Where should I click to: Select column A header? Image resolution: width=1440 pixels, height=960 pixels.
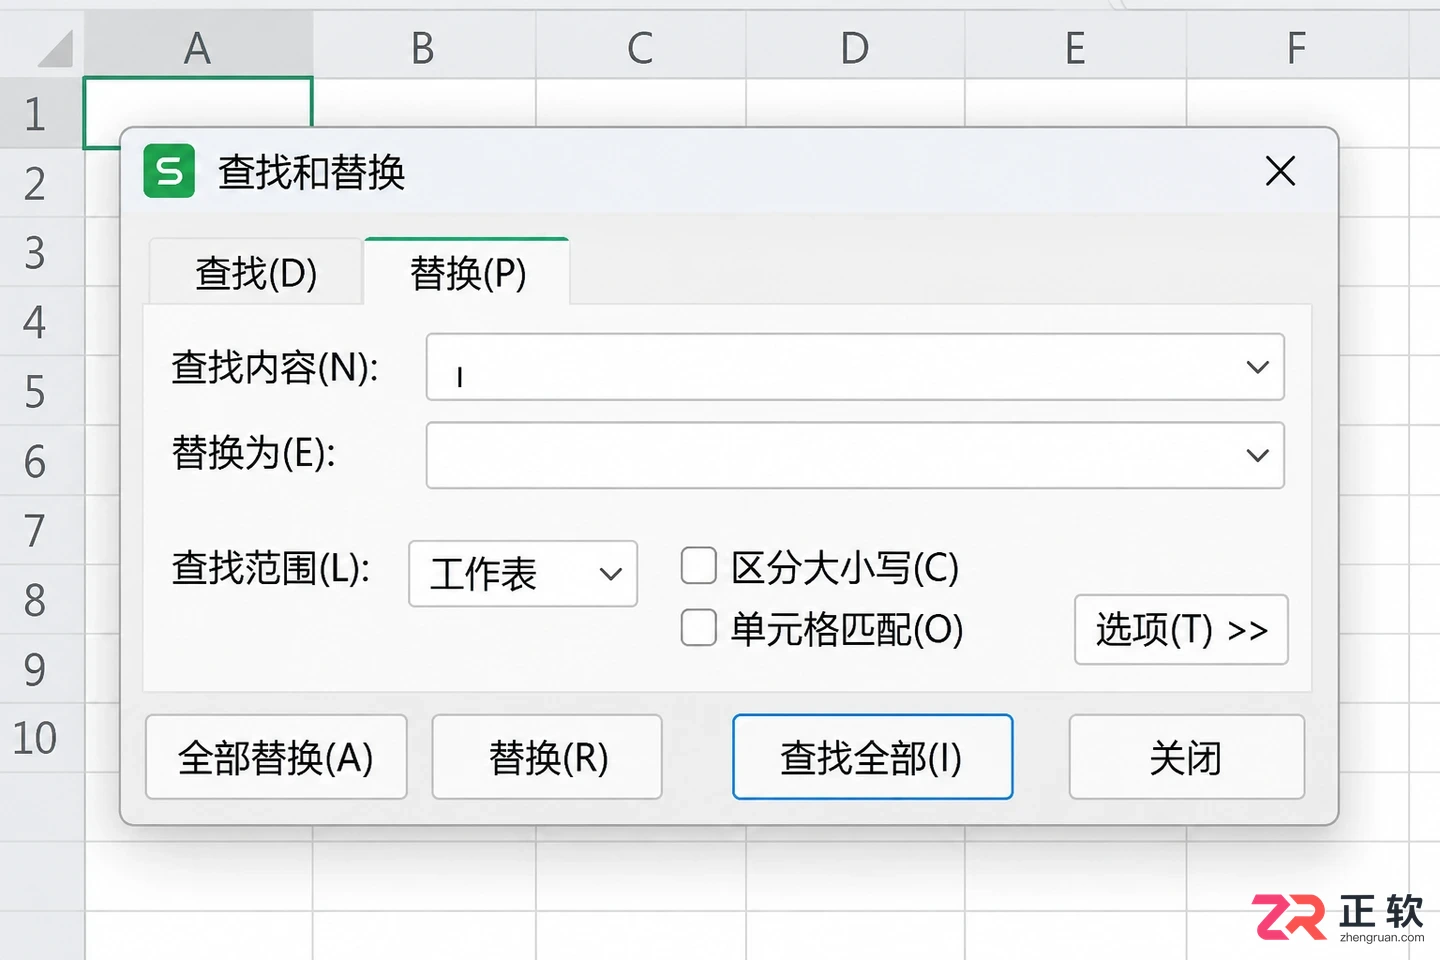point(198,47)
